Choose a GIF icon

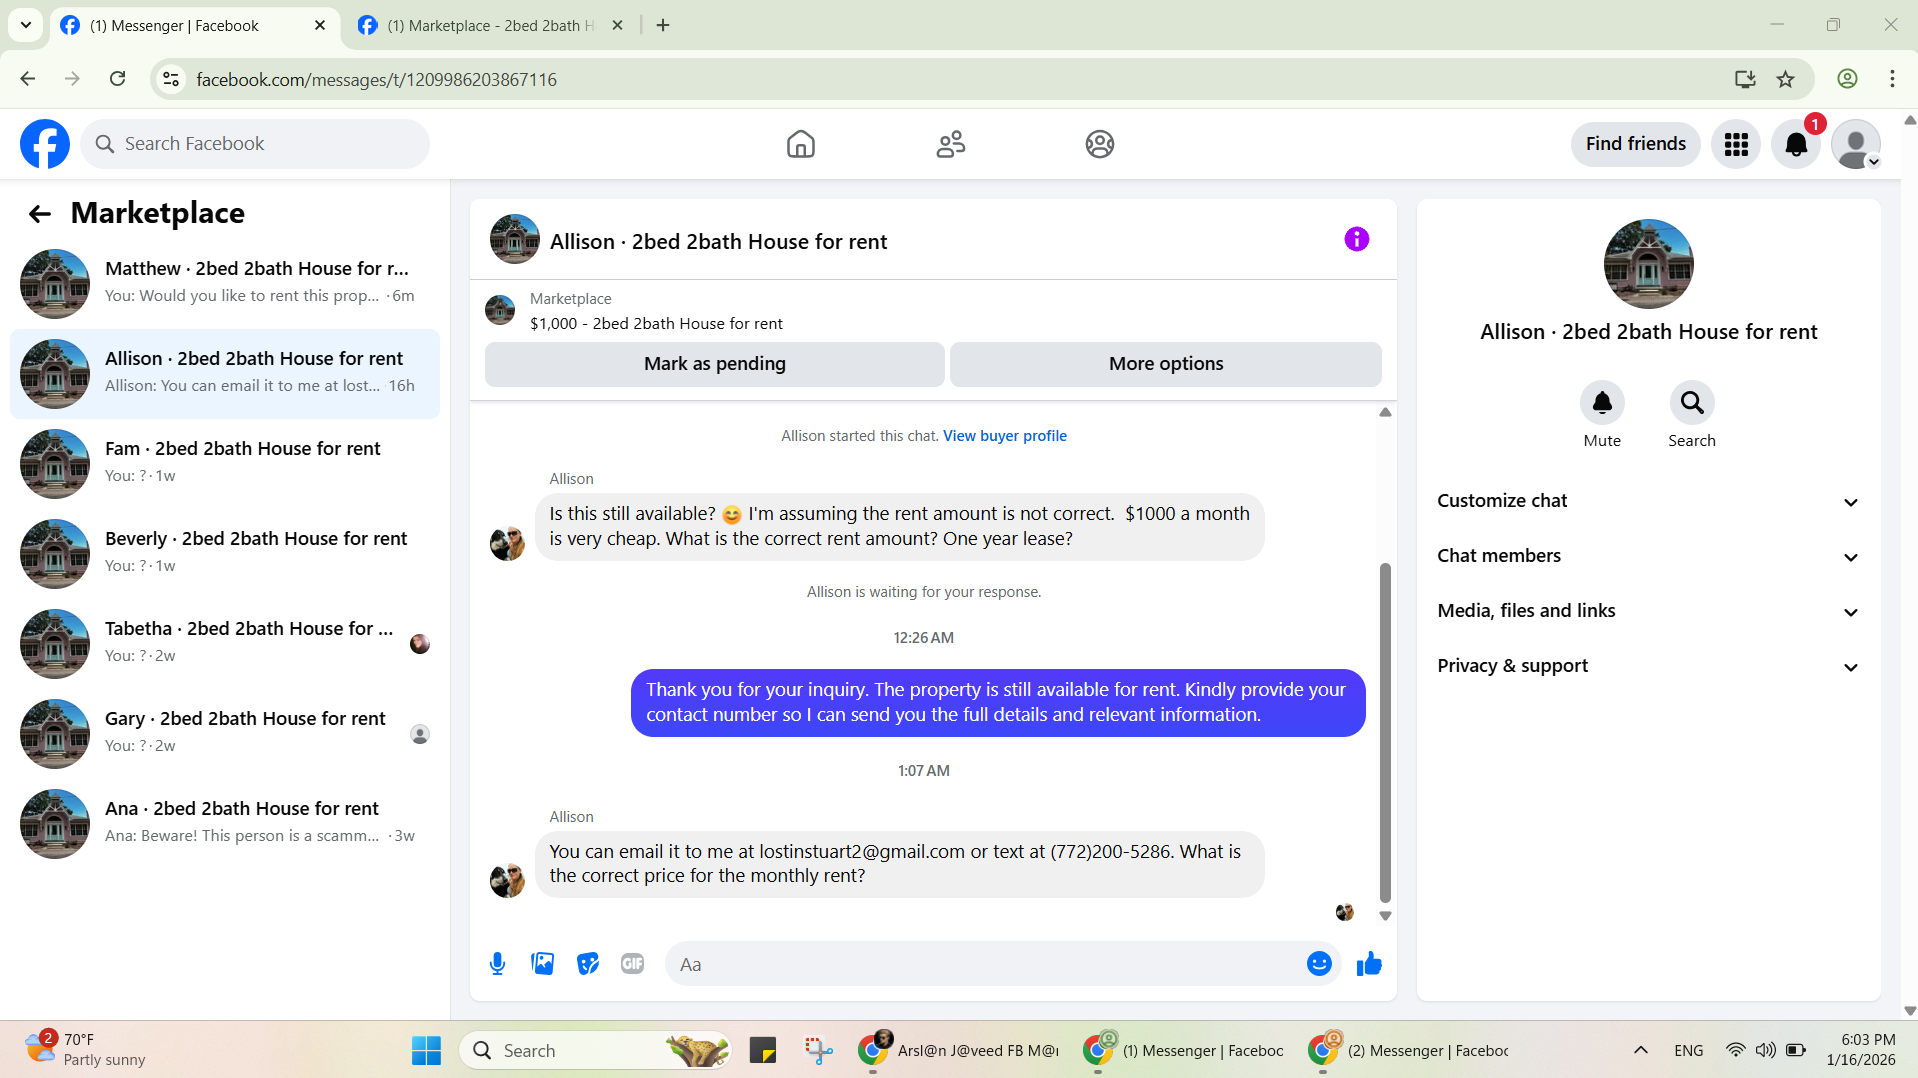click(x=632, y=964)
